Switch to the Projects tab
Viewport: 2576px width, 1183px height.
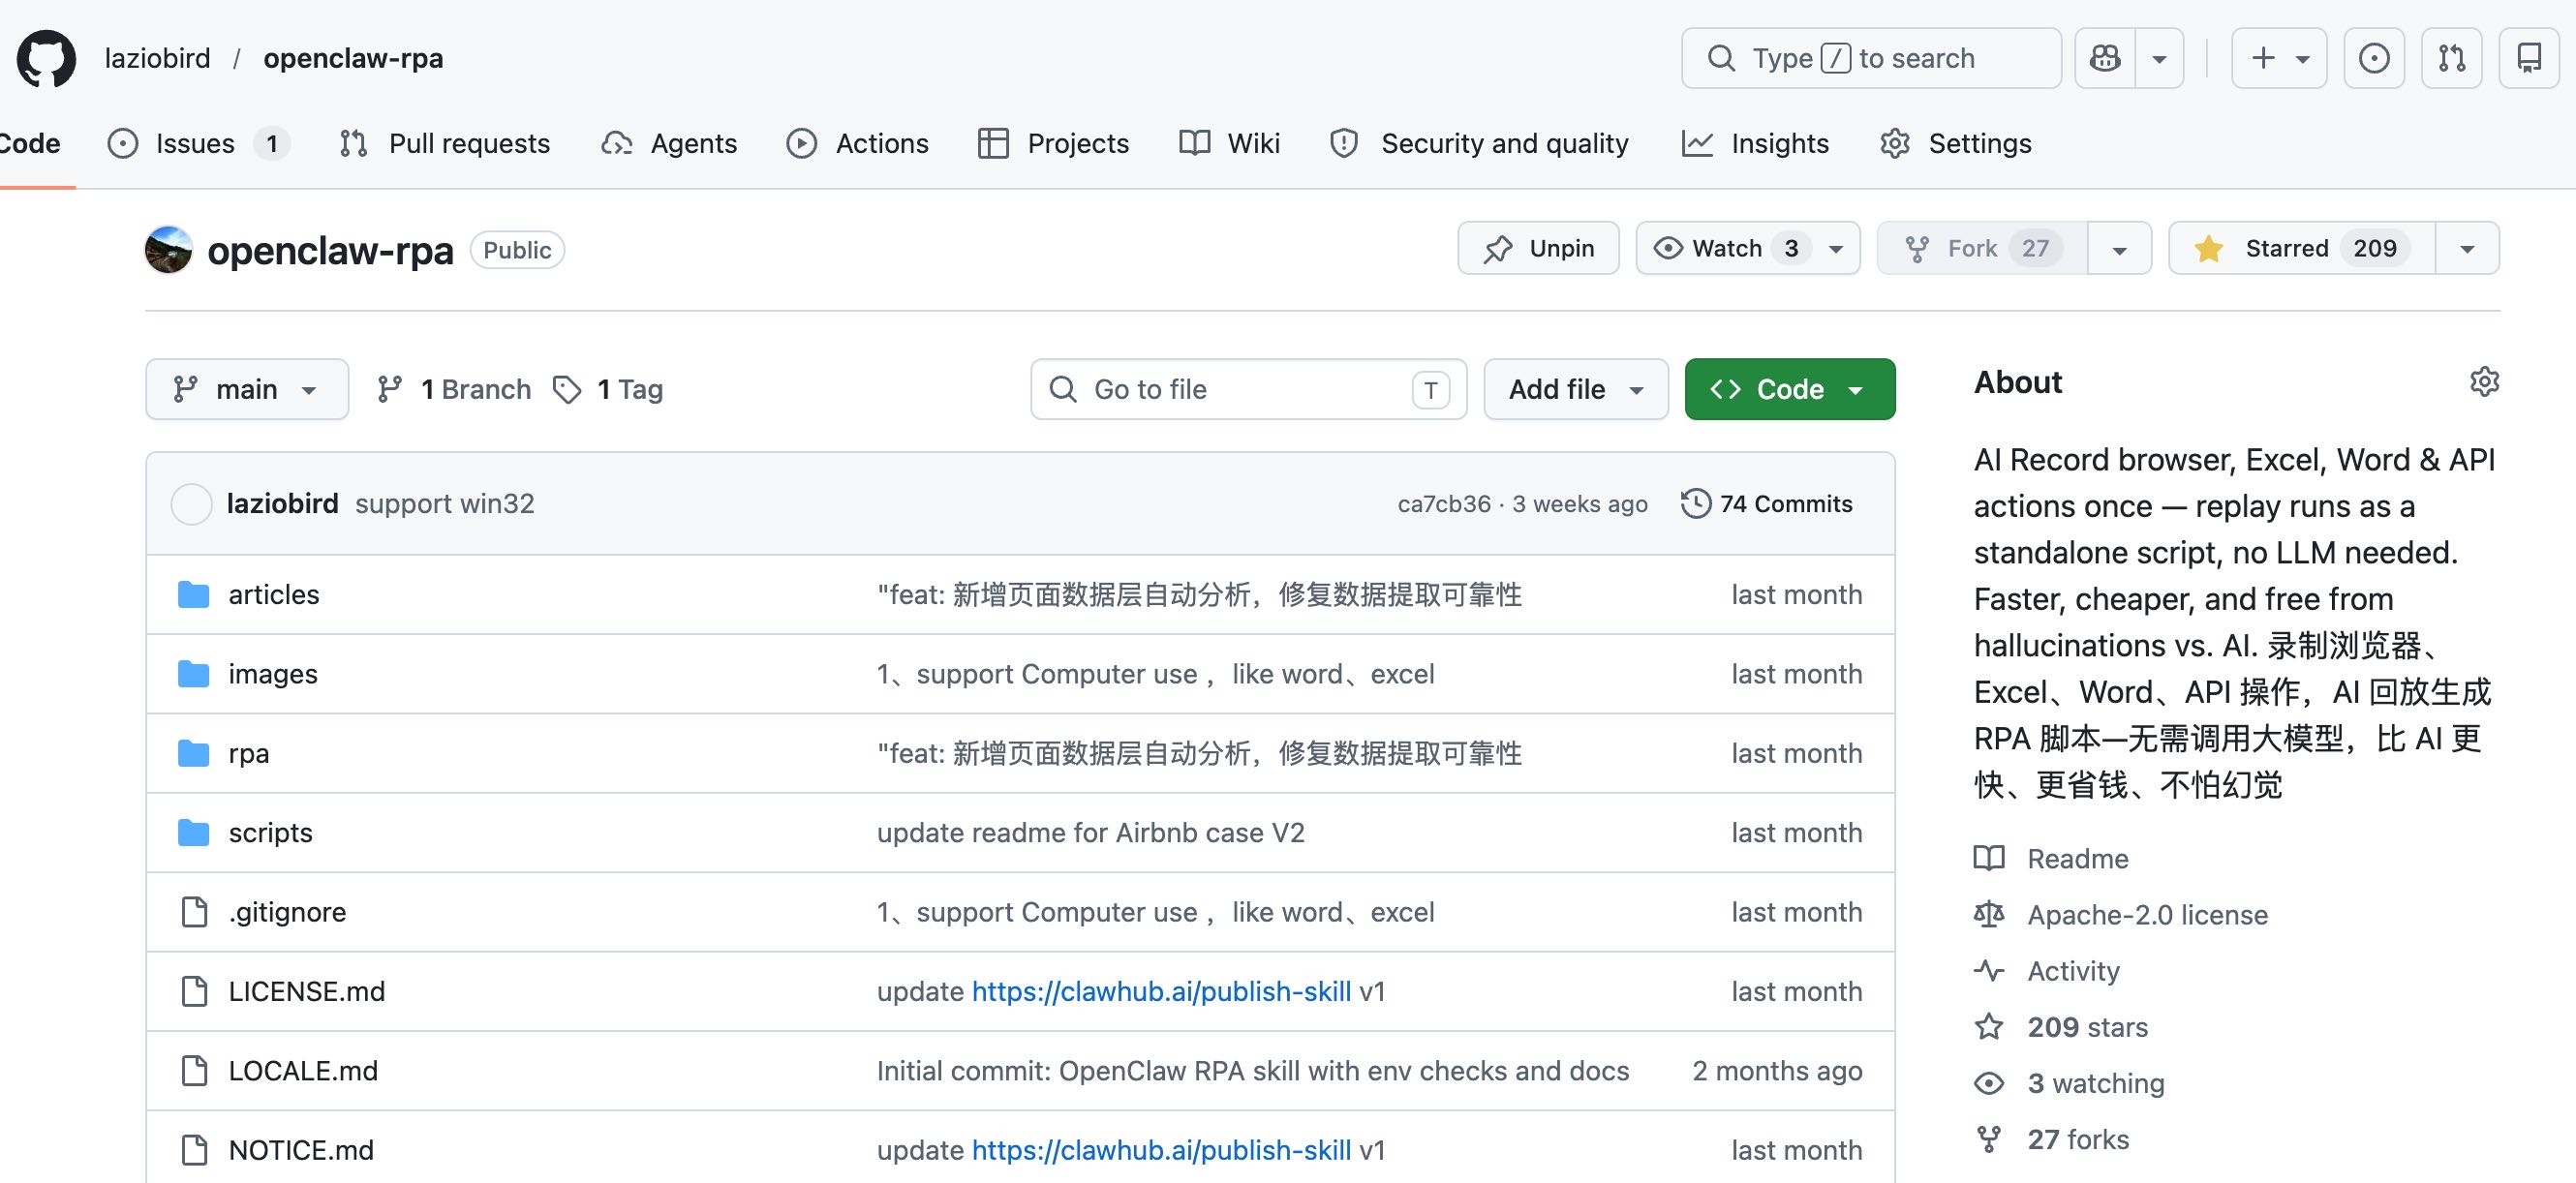coord(1053,143)
